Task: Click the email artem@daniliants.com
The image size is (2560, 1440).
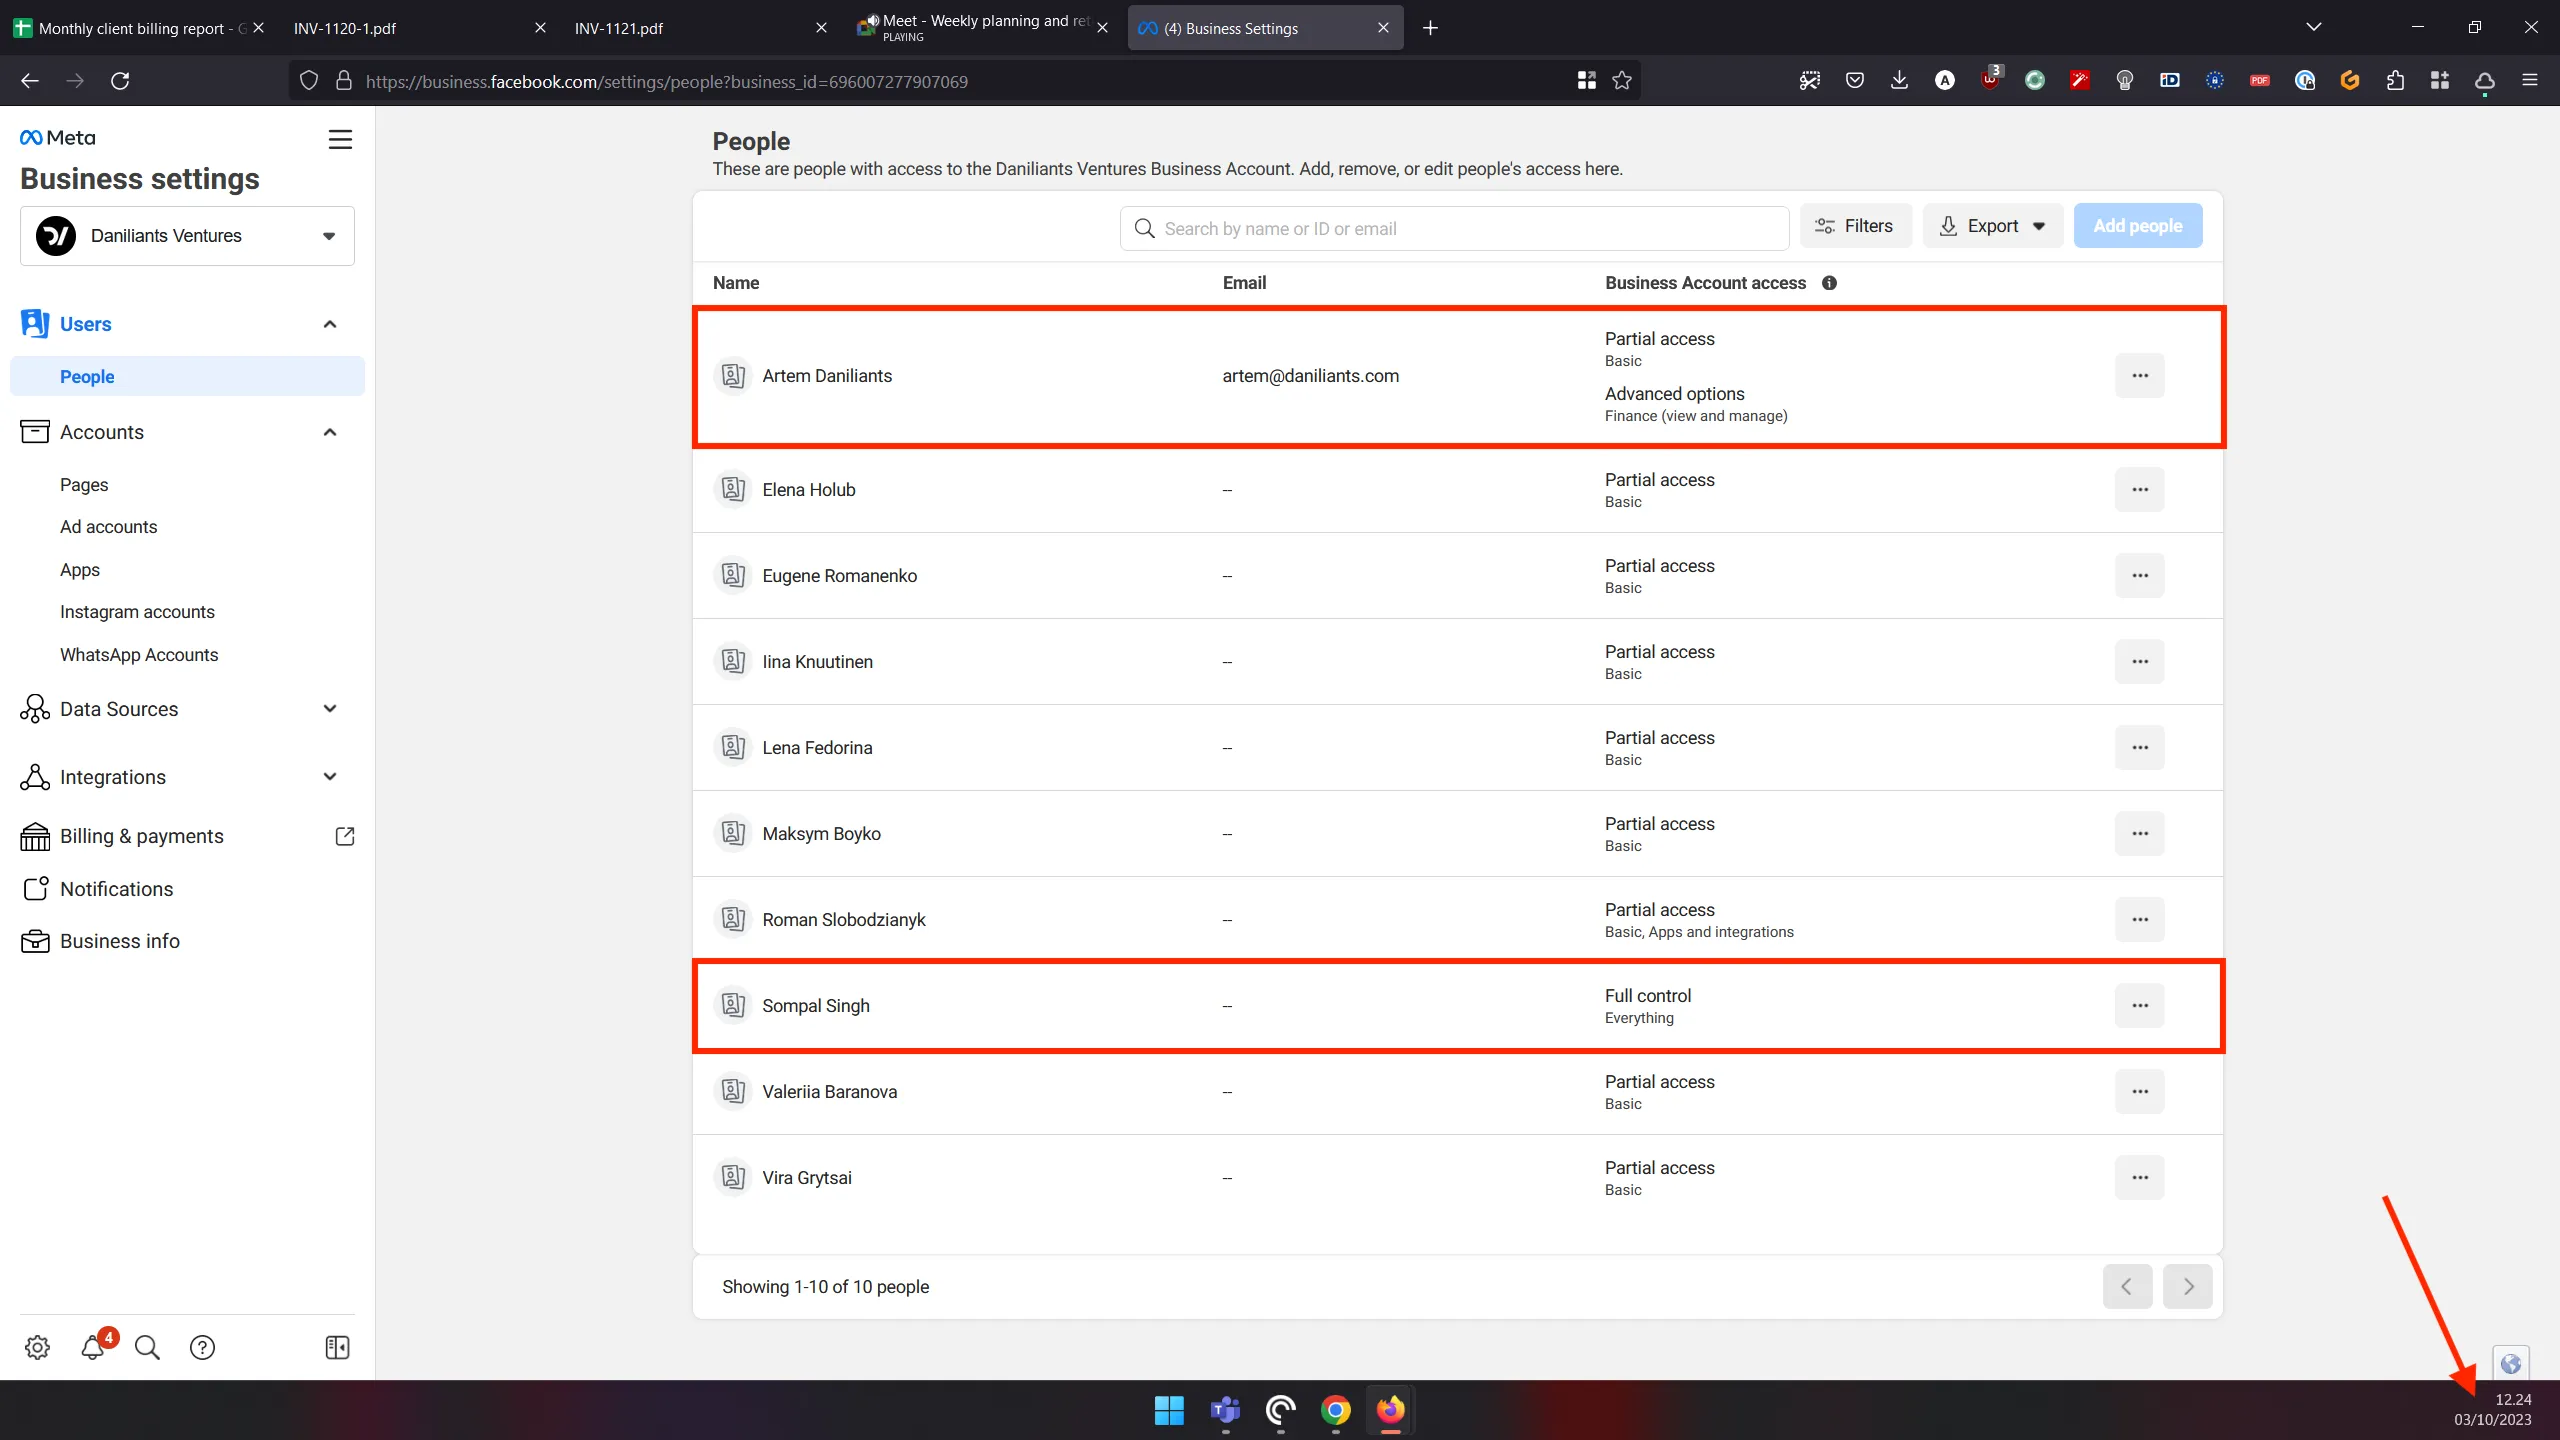Action: point(1310,376)
